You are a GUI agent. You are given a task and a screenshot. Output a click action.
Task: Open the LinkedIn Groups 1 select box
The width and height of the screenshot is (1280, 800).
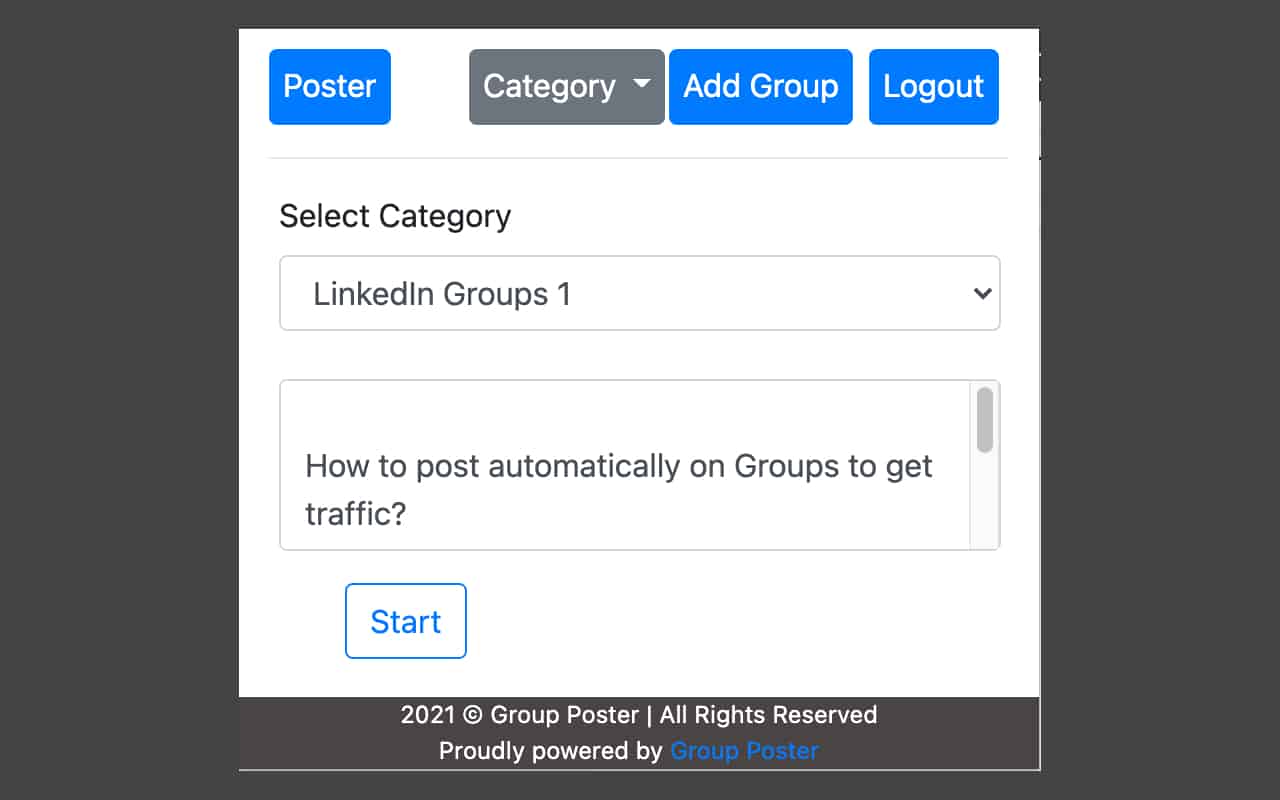pyautogui.click(x=620, y=293)
